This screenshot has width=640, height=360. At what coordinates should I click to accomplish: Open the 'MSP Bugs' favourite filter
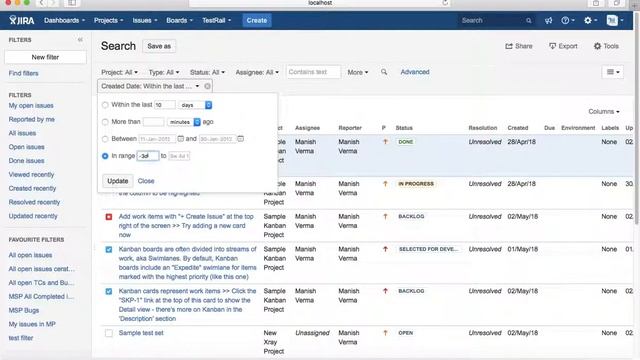click(24, 311)
